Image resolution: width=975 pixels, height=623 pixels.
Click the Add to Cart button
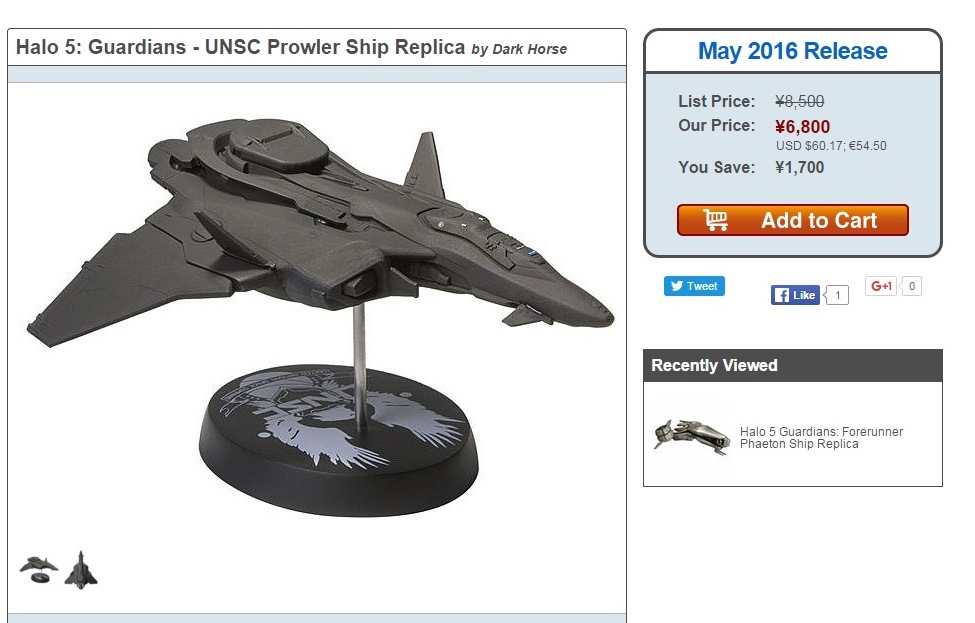coord(793,220)
